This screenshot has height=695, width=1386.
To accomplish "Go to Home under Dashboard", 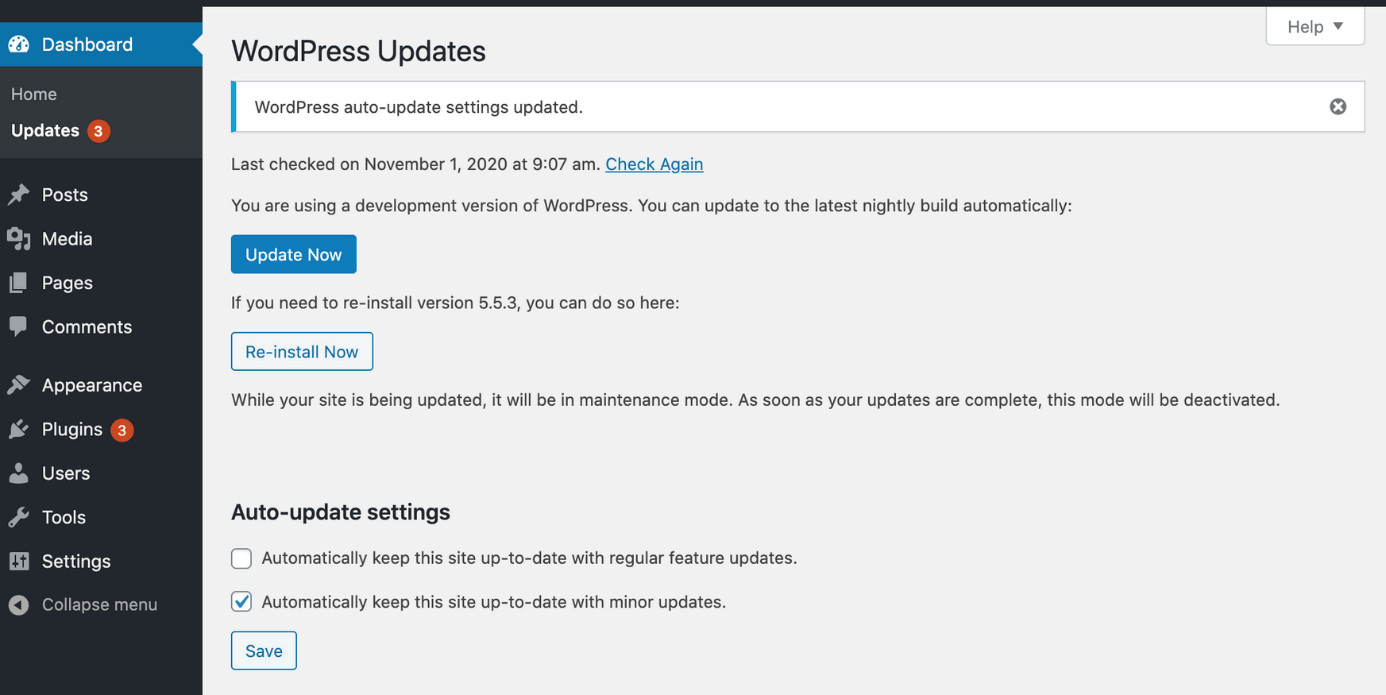I will 34,94.
